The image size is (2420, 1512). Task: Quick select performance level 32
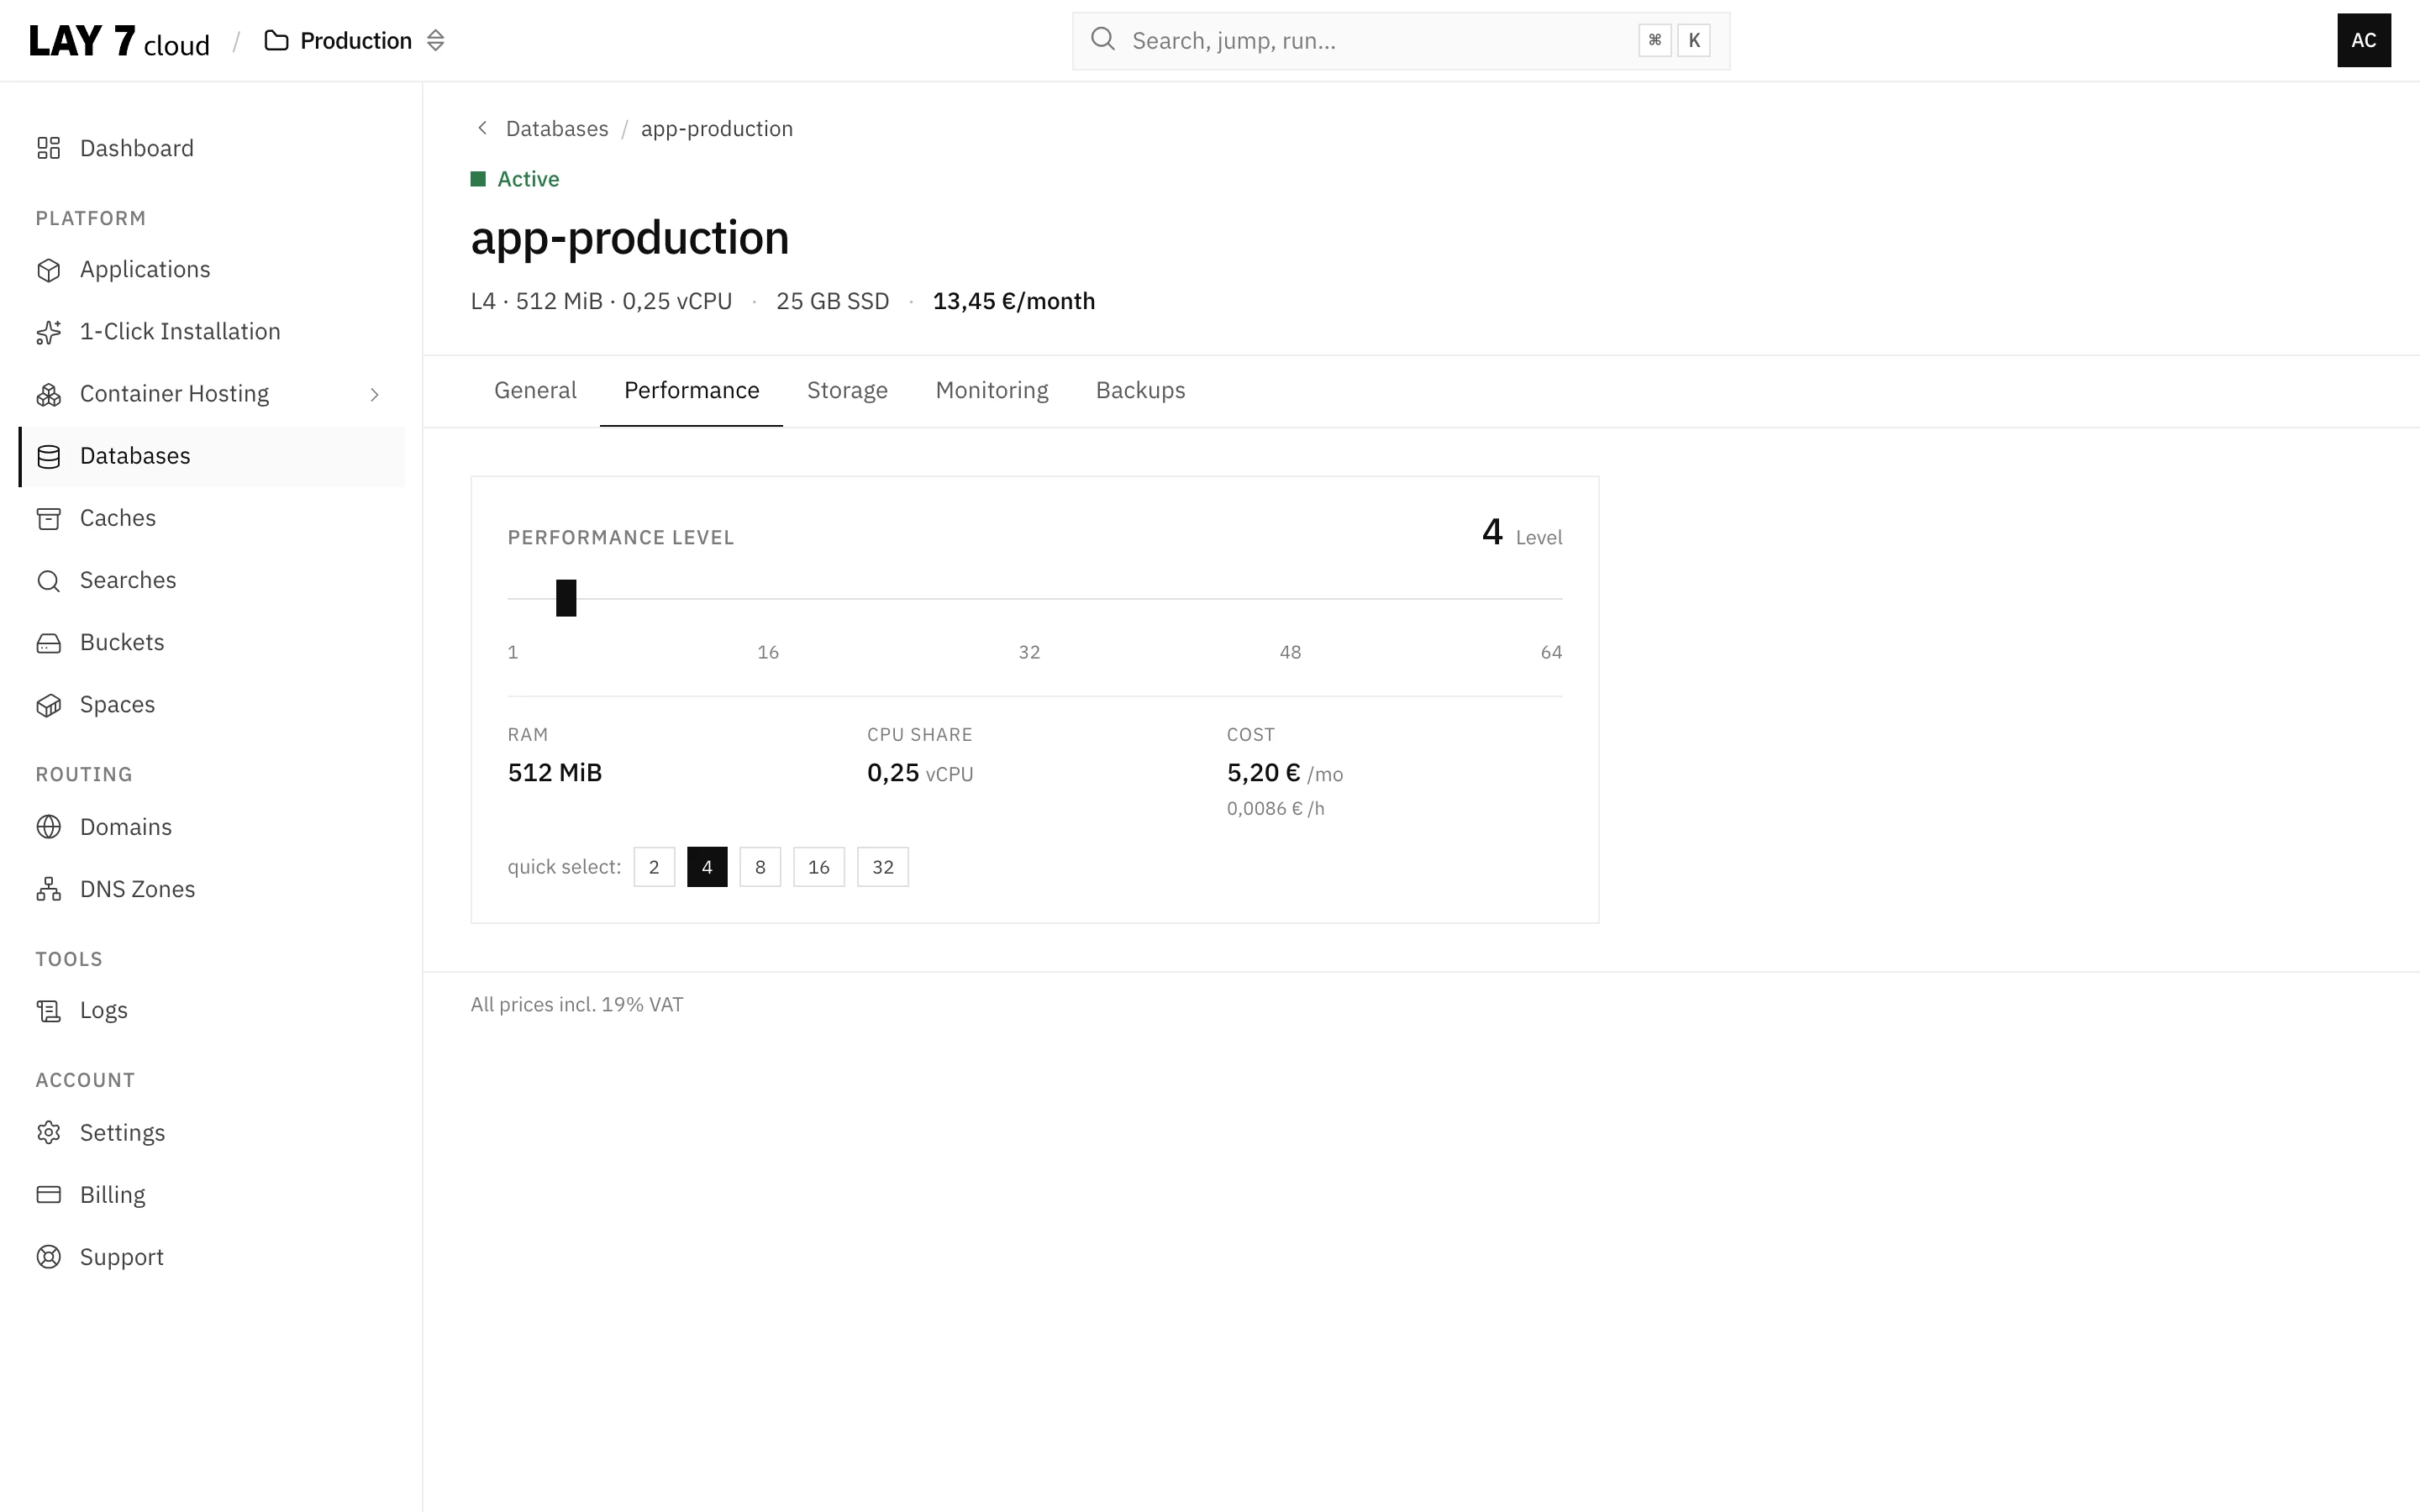coord(883,867)
